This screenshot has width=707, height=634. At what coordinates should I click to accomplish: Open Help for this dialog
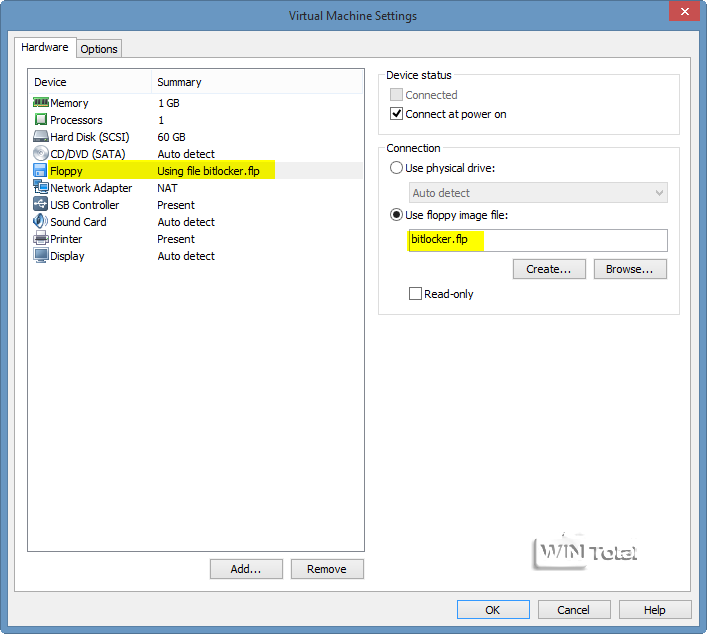click(x=655, y=610)
